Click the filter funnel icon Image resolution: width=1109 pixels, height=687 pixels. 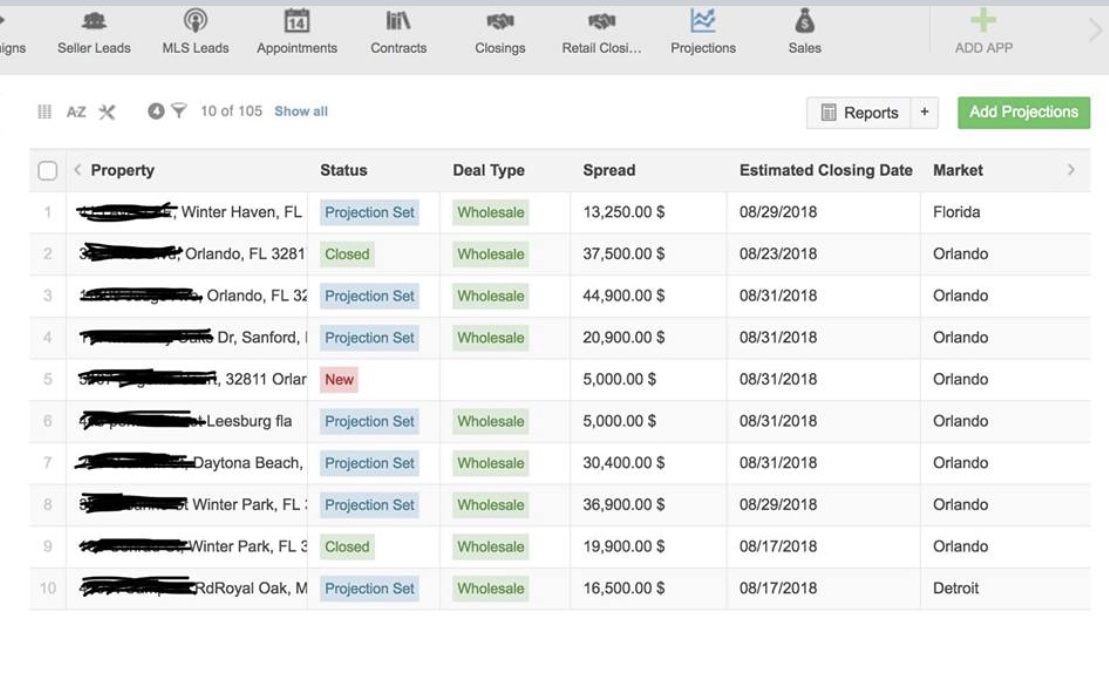pos(179,111)
